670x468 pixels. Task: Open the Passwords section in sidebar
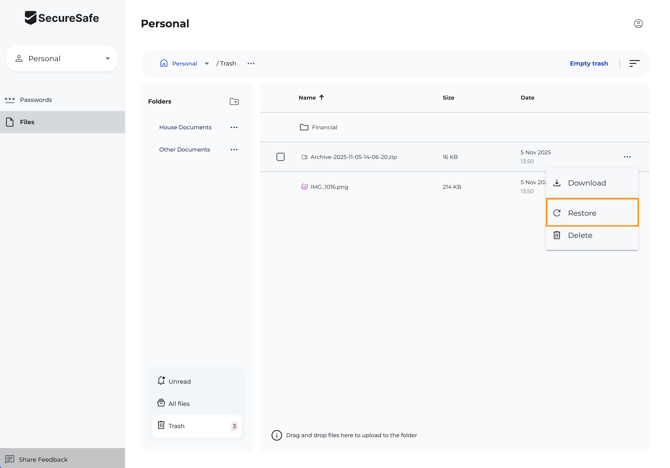pos(35,100)
